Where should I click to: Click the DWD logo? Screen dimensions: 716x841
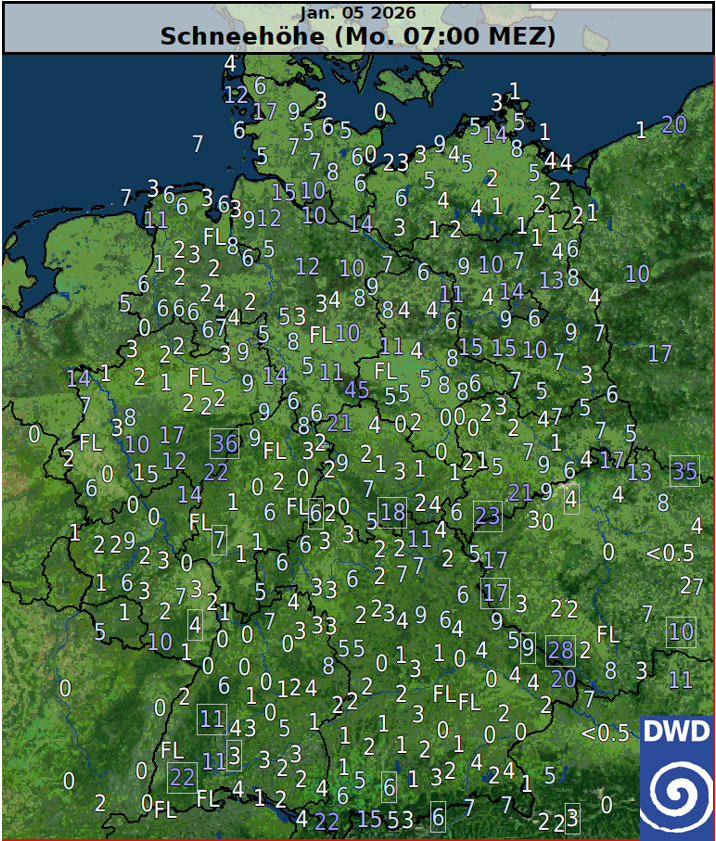tap(676, 777)
